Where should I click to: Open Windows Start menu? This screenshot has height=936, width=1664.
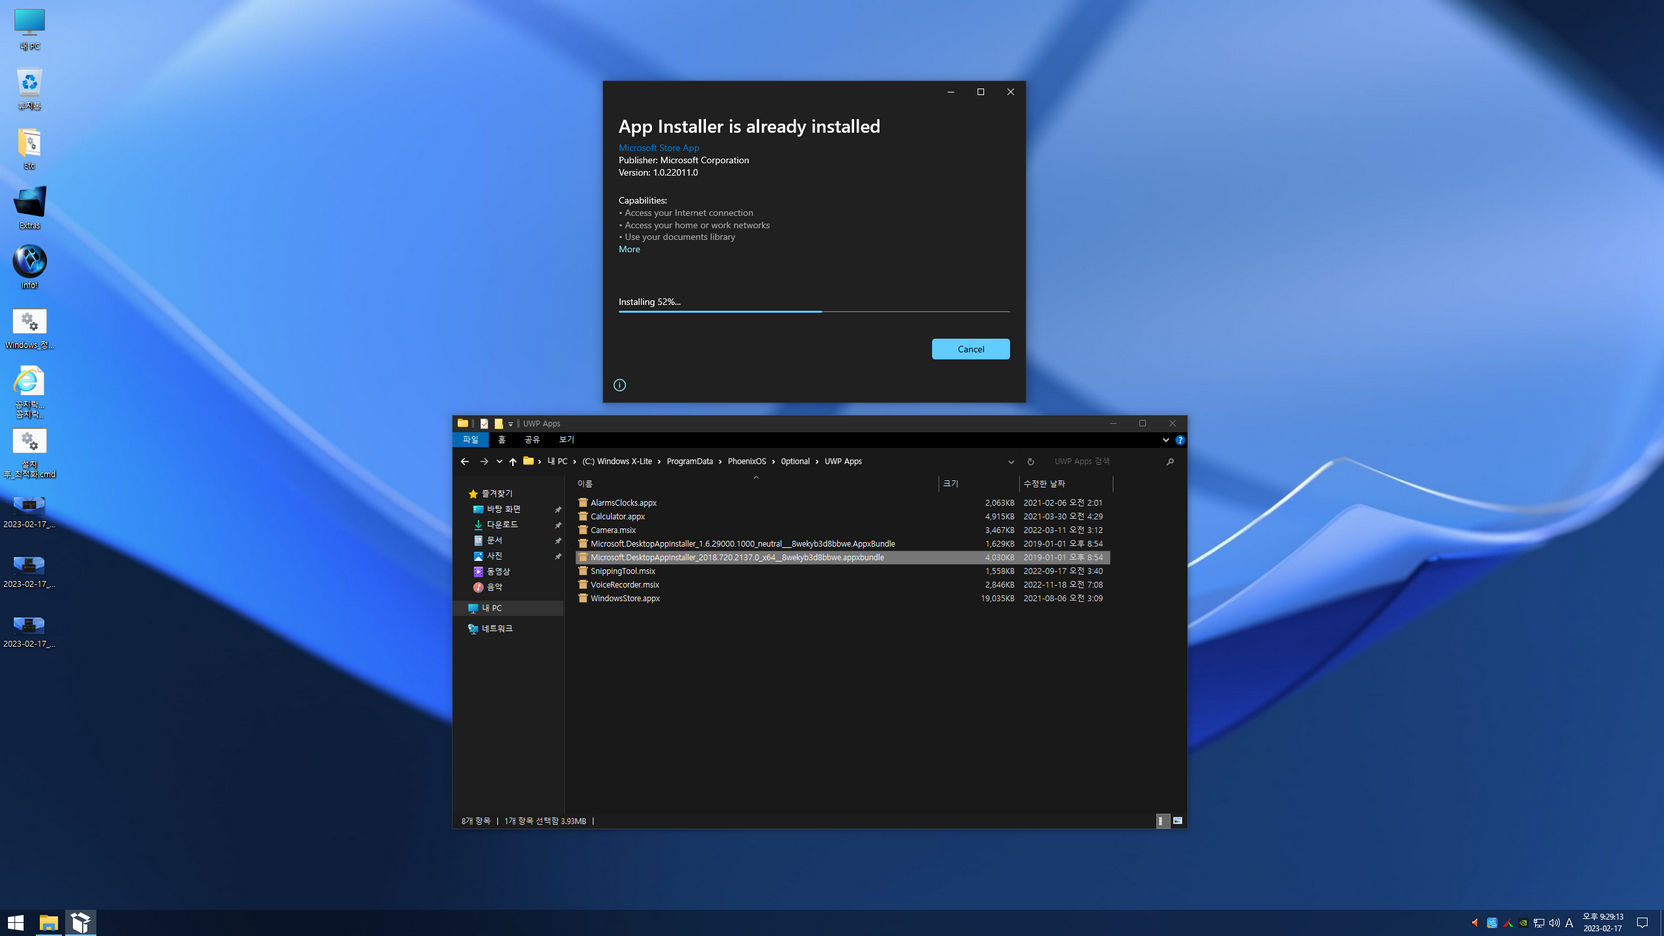click(16, 923)
